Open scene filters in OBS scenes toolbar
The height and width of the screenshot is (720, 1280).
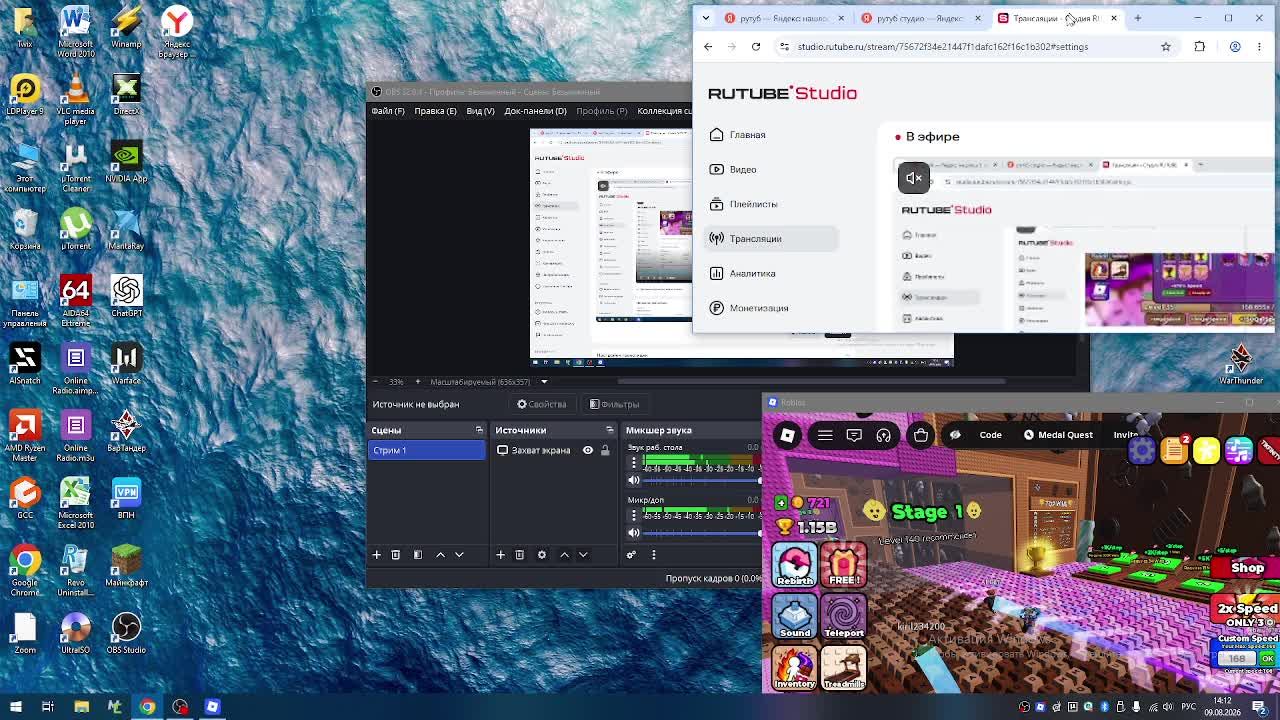click(x=418, y=554)
